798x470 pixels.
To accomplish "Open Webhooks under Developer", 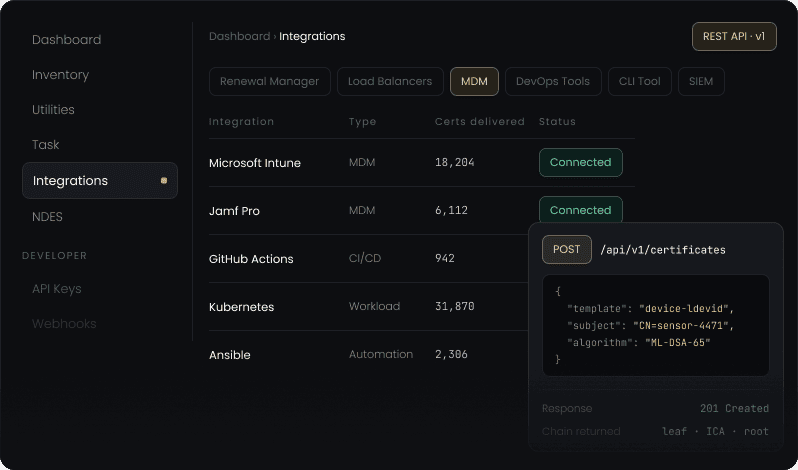I will click(x=64, y=324).
